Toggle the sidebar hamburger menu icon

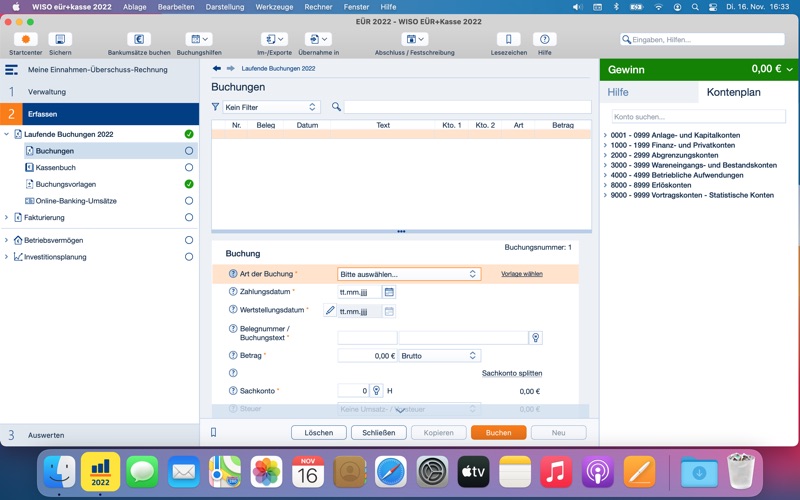coord(11,69)
